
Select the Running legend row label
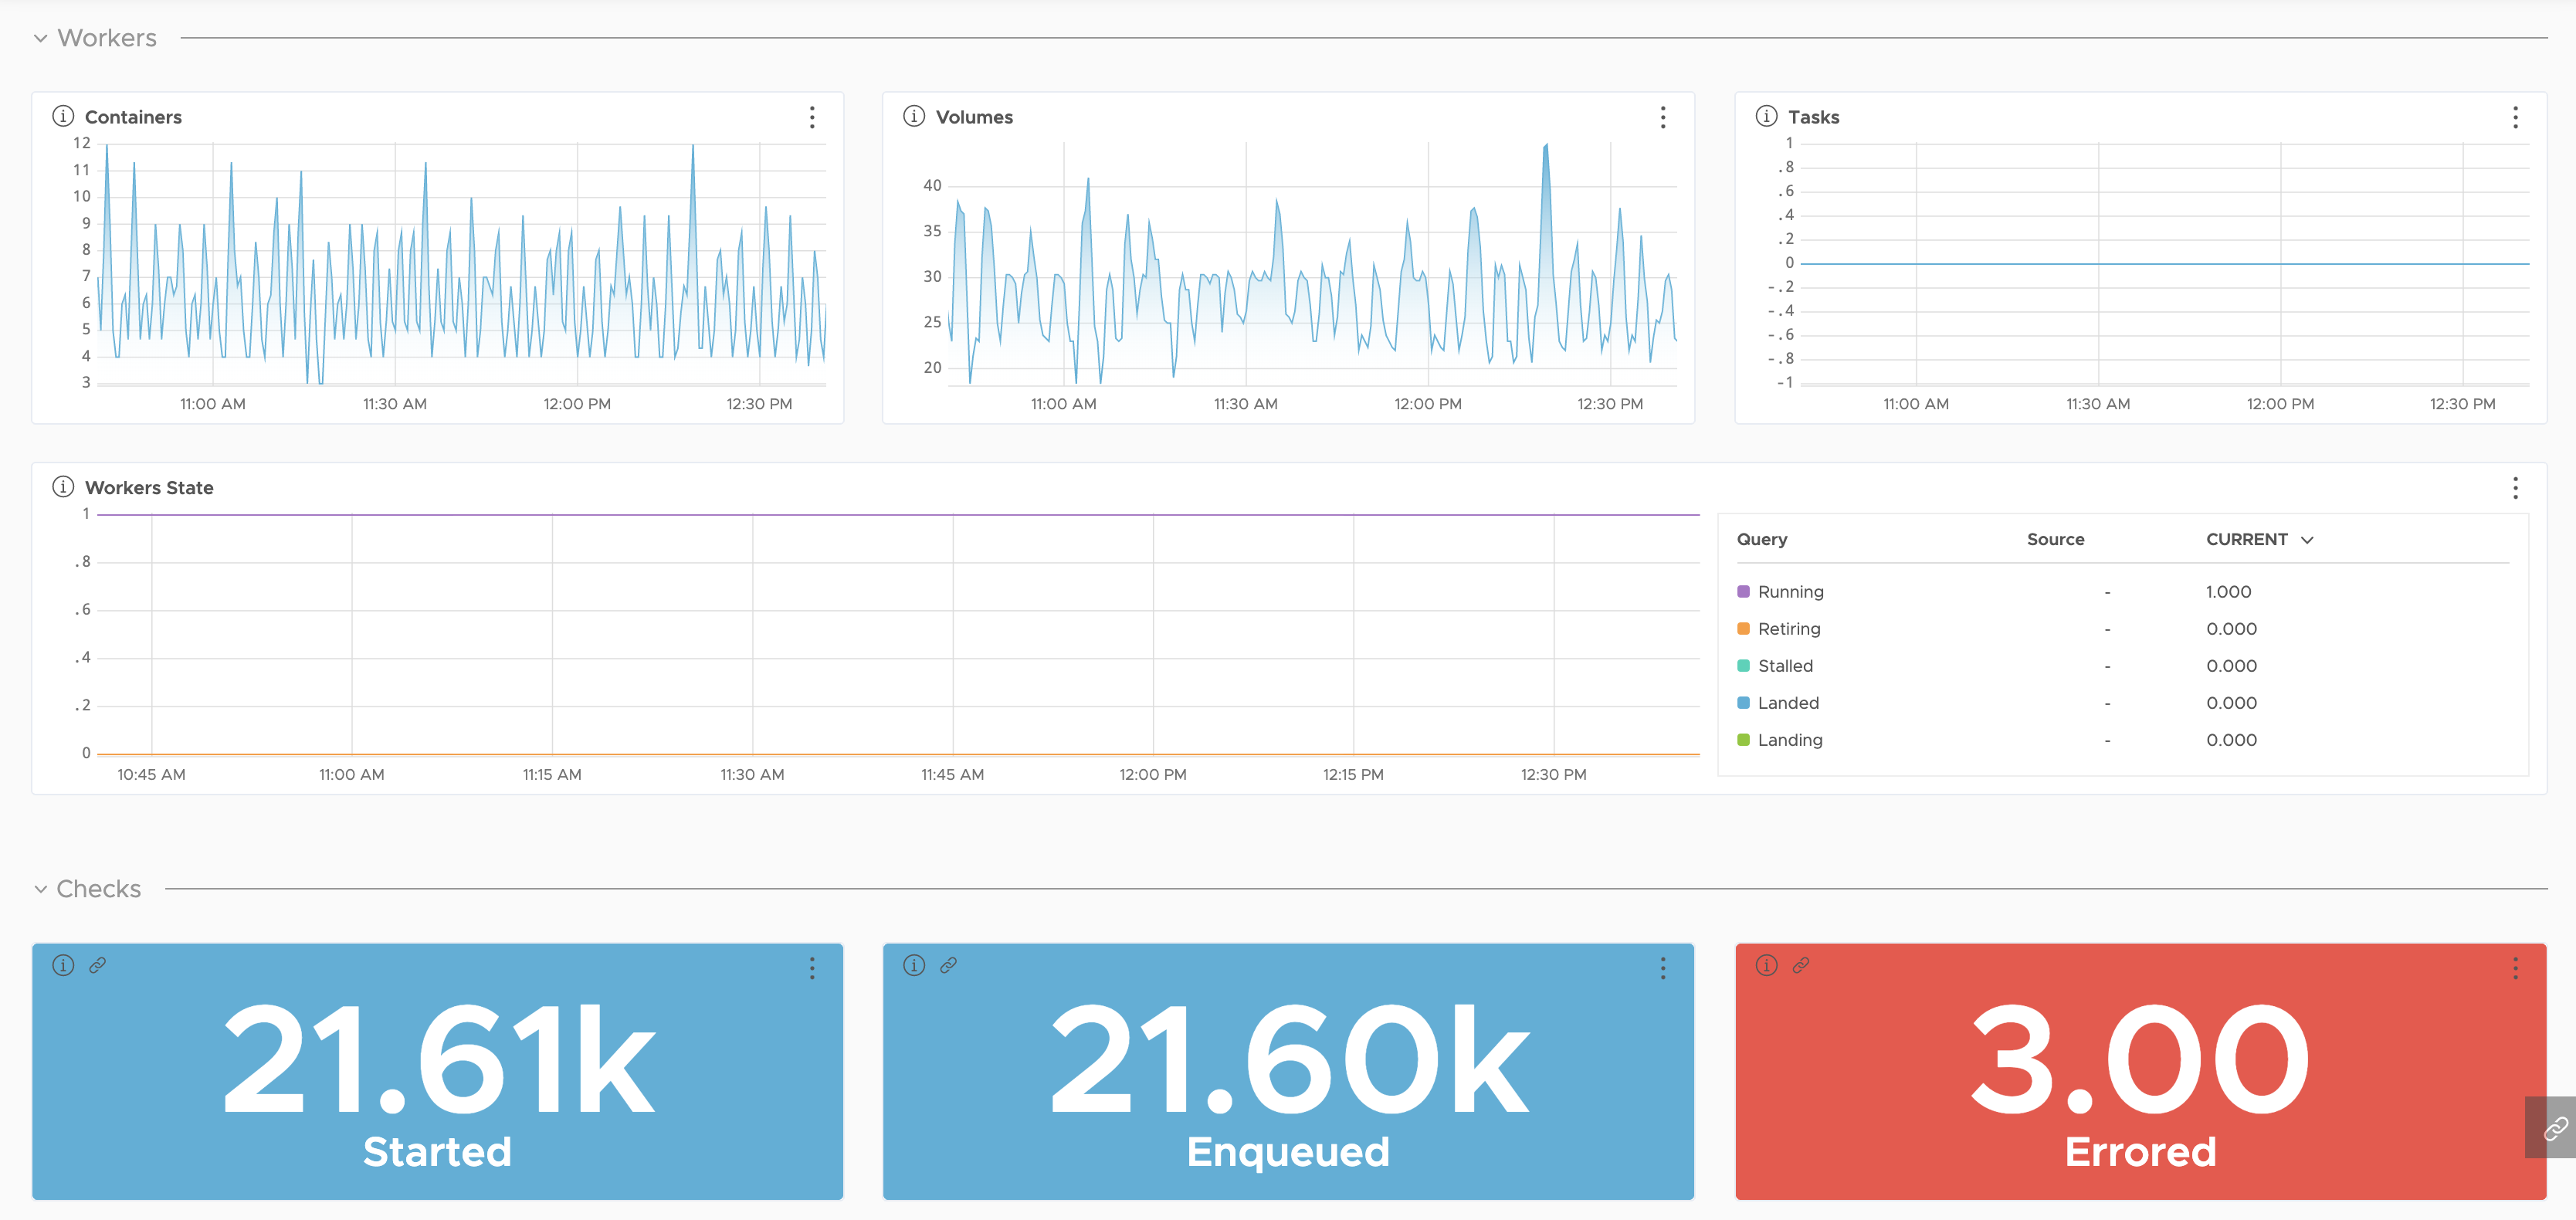[1790, 592]
